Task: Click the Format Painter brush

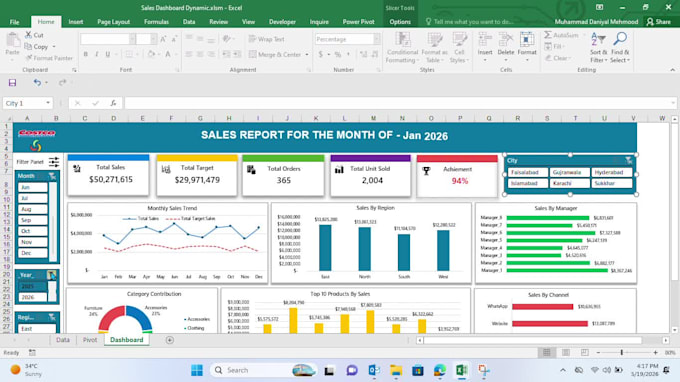Action: [29, 58]
